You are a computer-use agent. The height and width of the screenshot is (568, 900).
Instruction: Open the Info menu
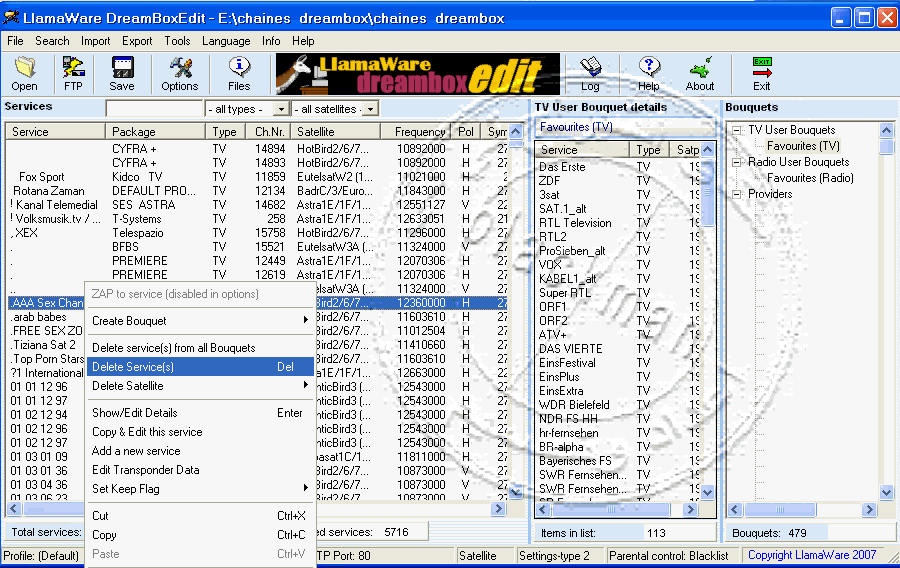(271, 41)
